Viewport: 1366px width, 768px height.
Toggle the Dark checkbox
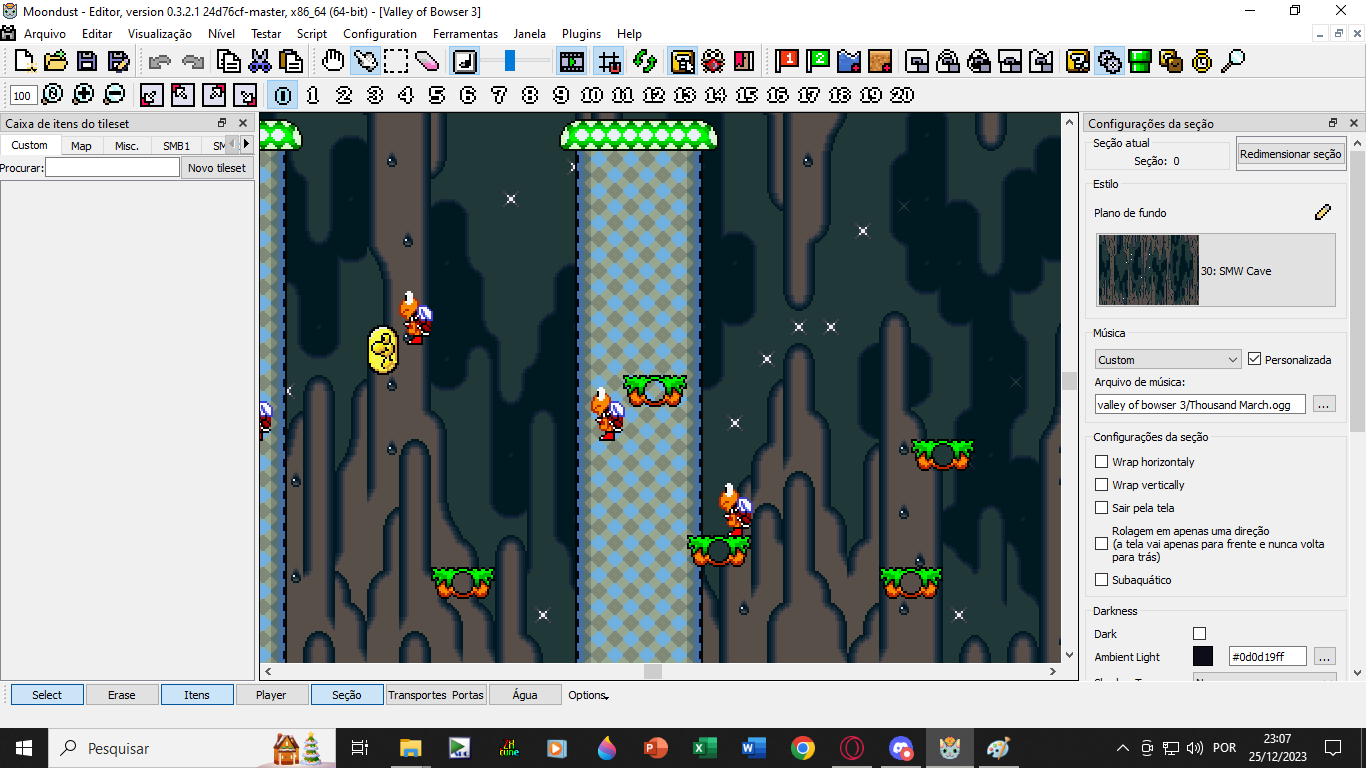(x=1200, y=634)
